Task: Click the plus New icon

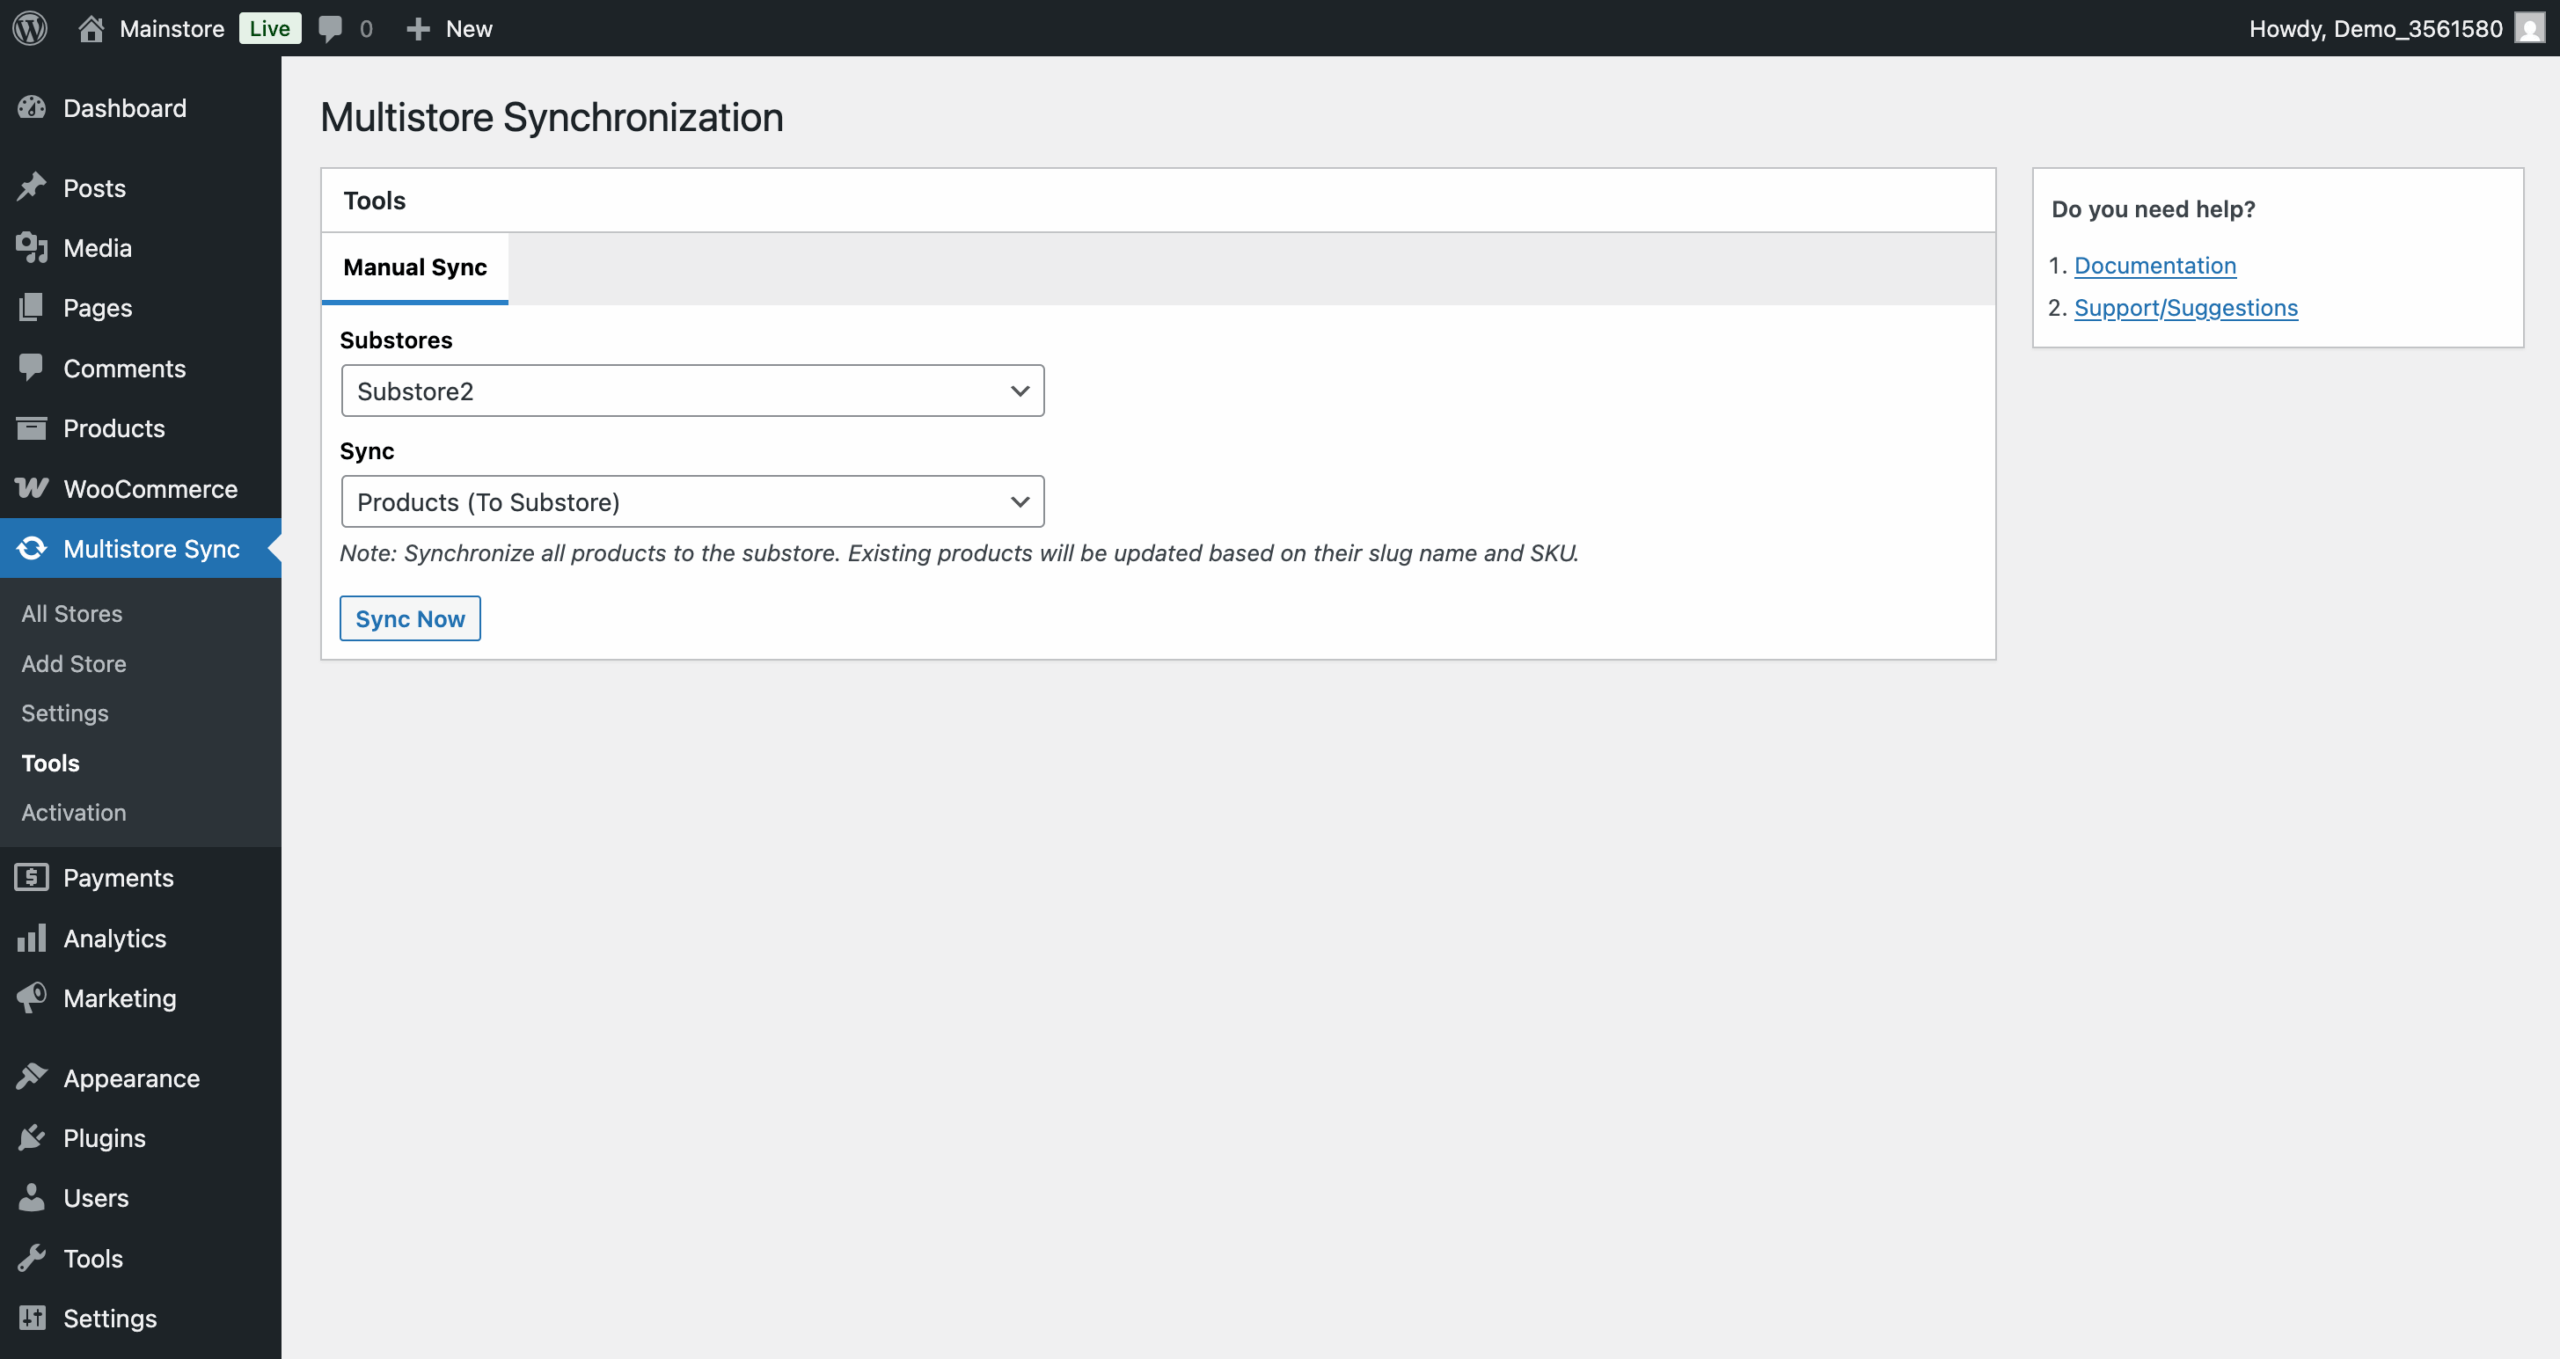Action: point(418,28)
